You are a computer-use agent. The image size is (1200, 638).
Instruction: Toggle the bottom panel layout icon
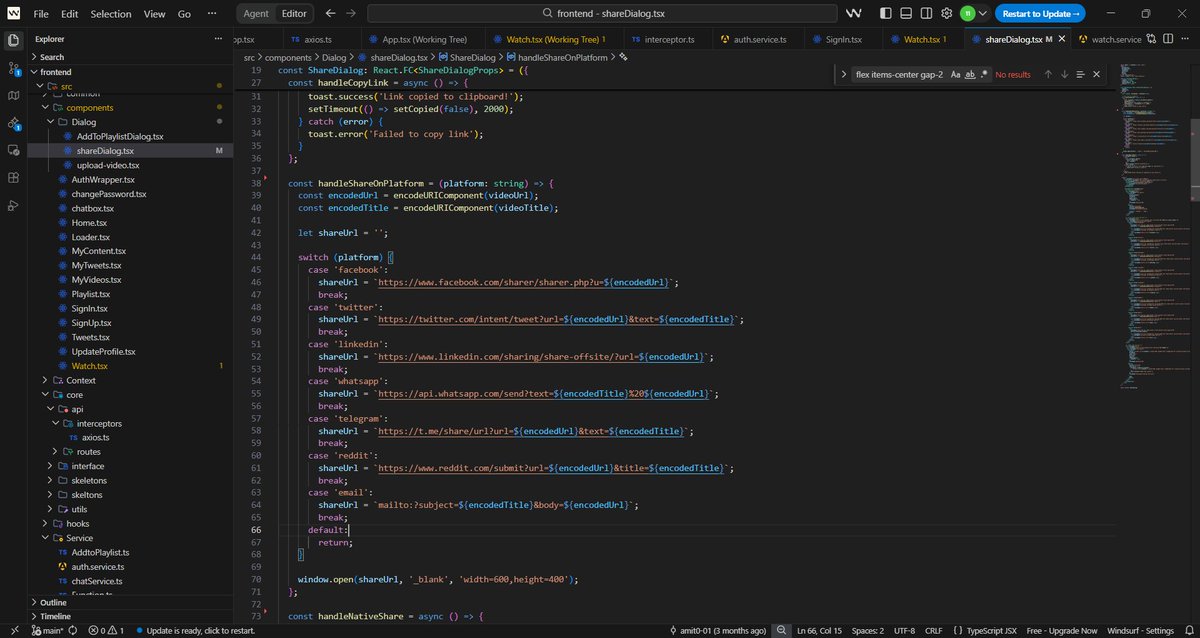[x=907, y=14]
